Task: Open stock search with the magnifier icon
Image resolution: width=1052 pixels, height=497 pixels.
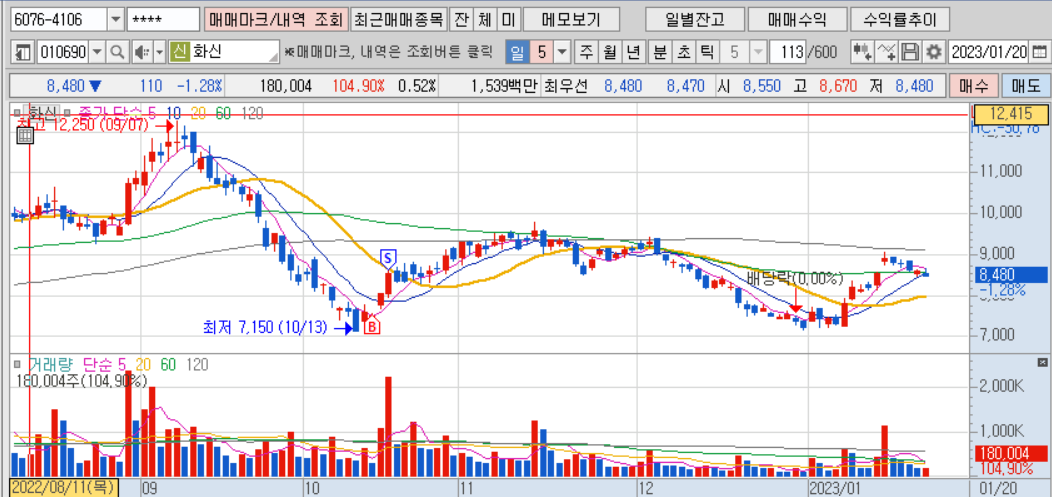Action: click(x=117, y=52)
